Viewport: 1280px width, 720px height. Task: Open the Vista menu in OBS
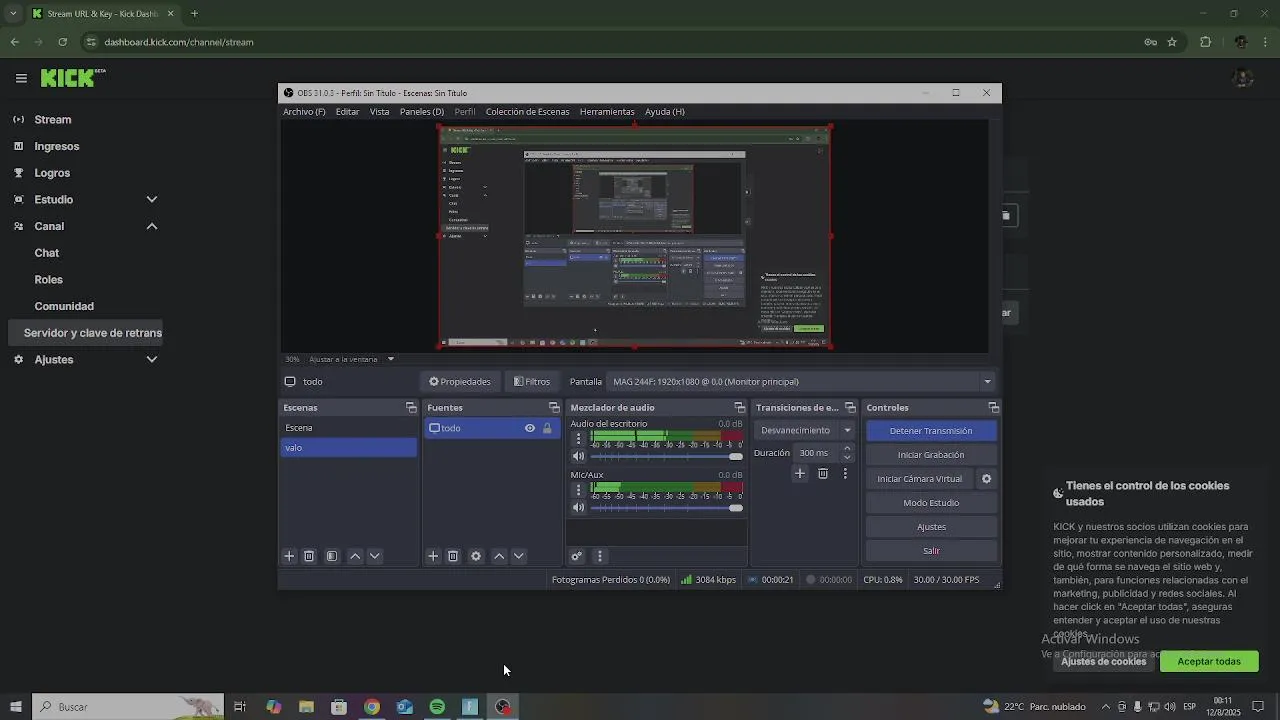[x=379, y=112]
